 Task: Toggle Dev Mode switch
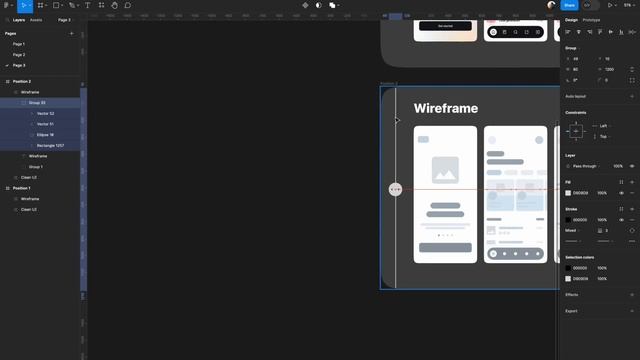point(591,5)
